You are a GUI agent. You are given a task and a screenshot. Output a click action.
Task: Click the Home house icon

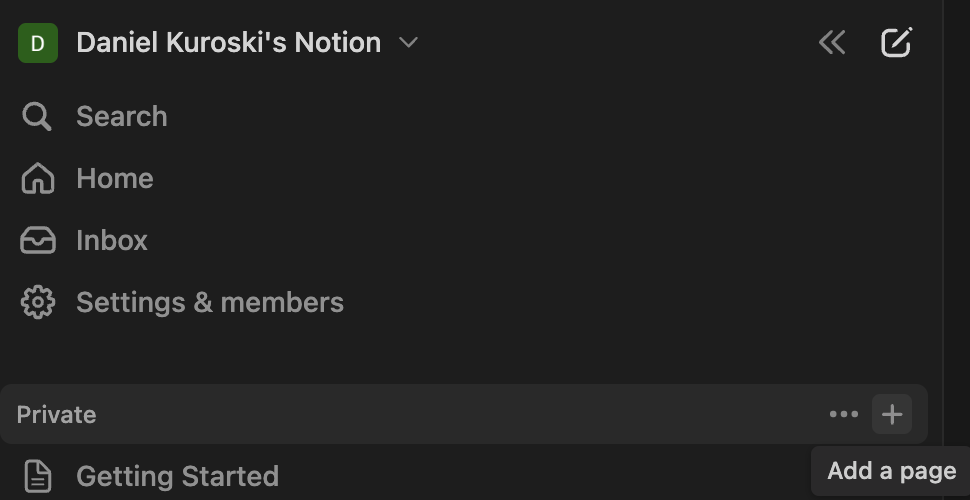37,179
